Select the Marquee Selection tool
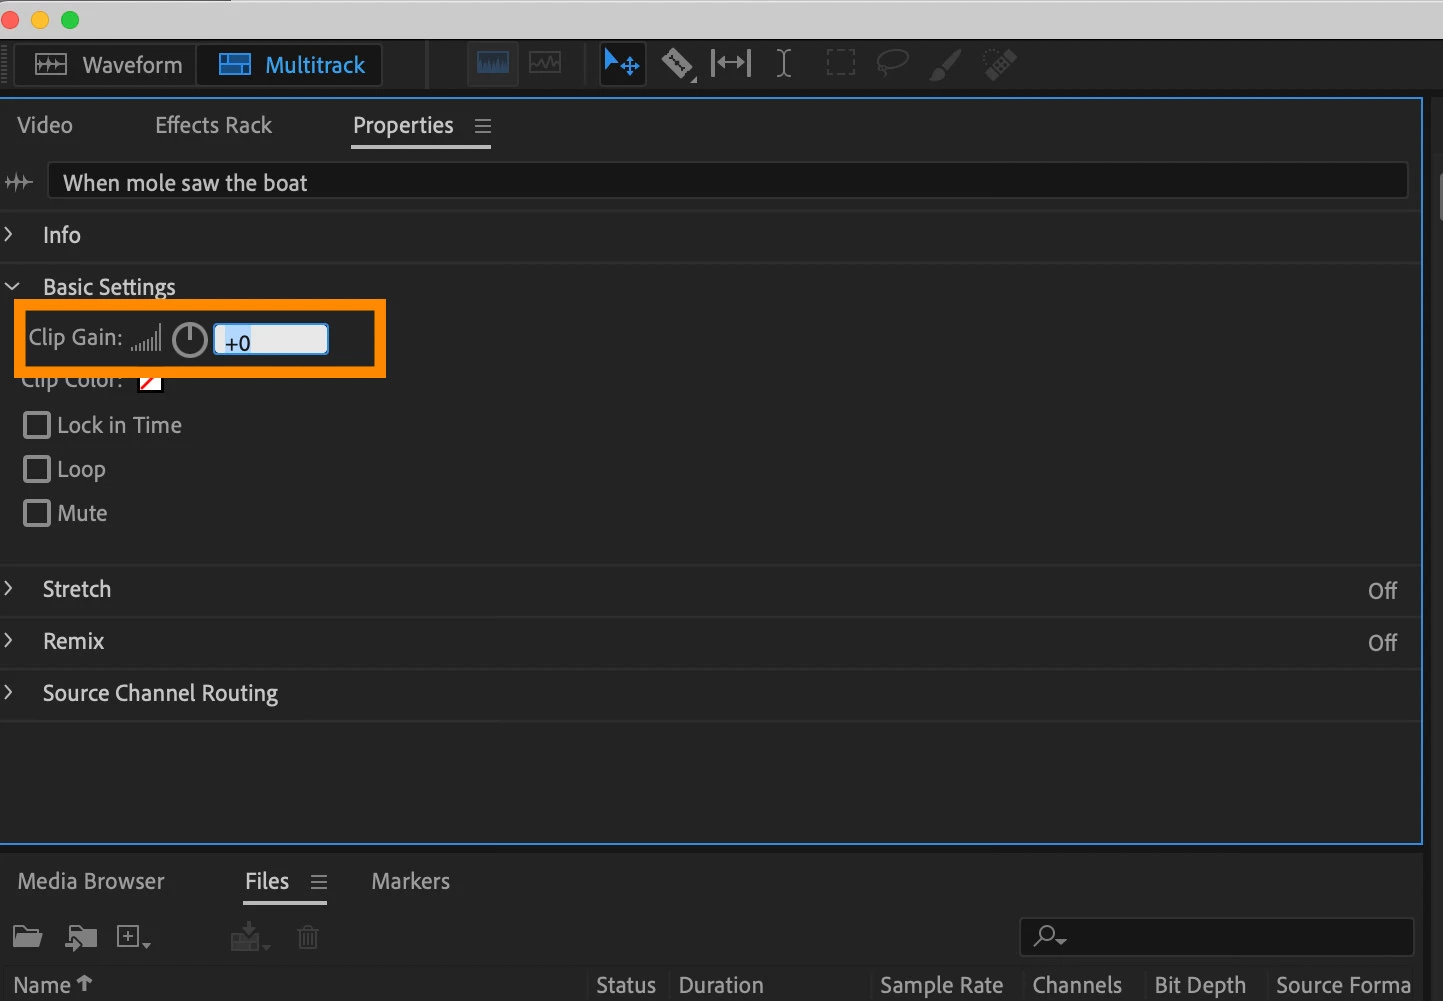 840,64
